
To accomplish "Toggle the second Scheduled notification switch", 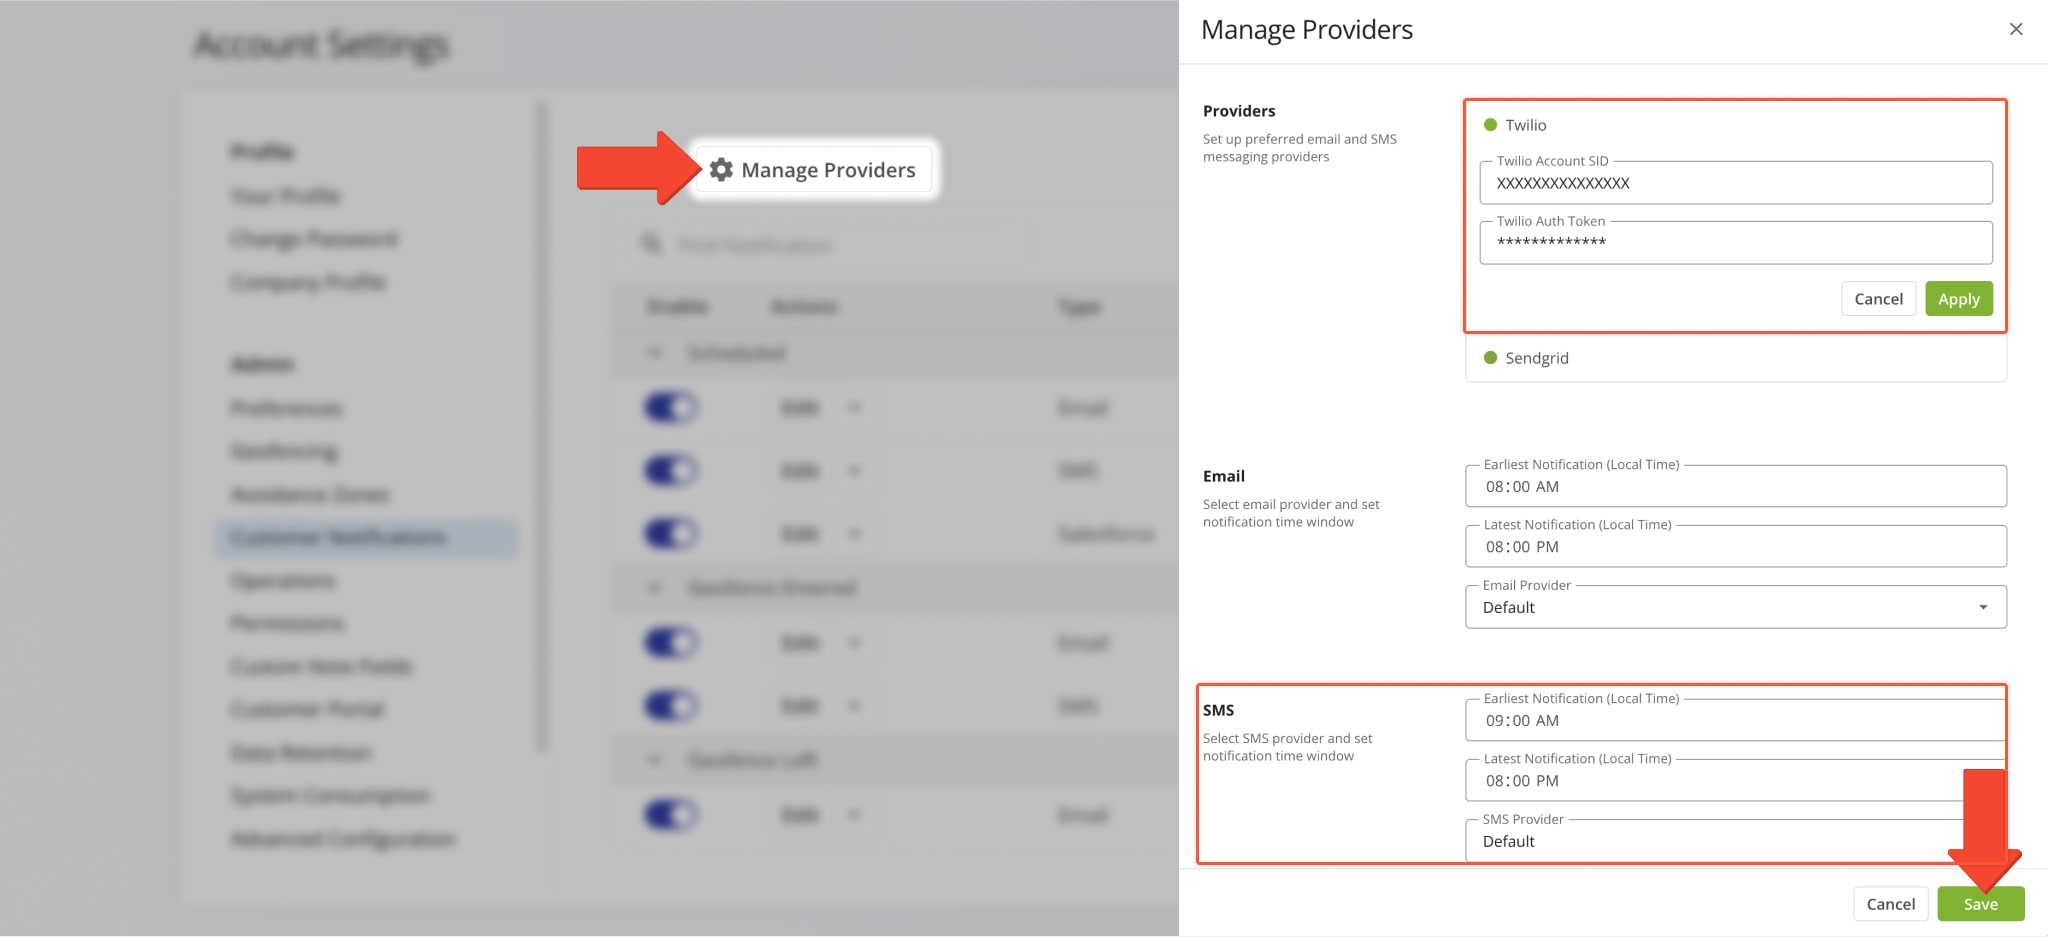I will click(x=670, y=471).
